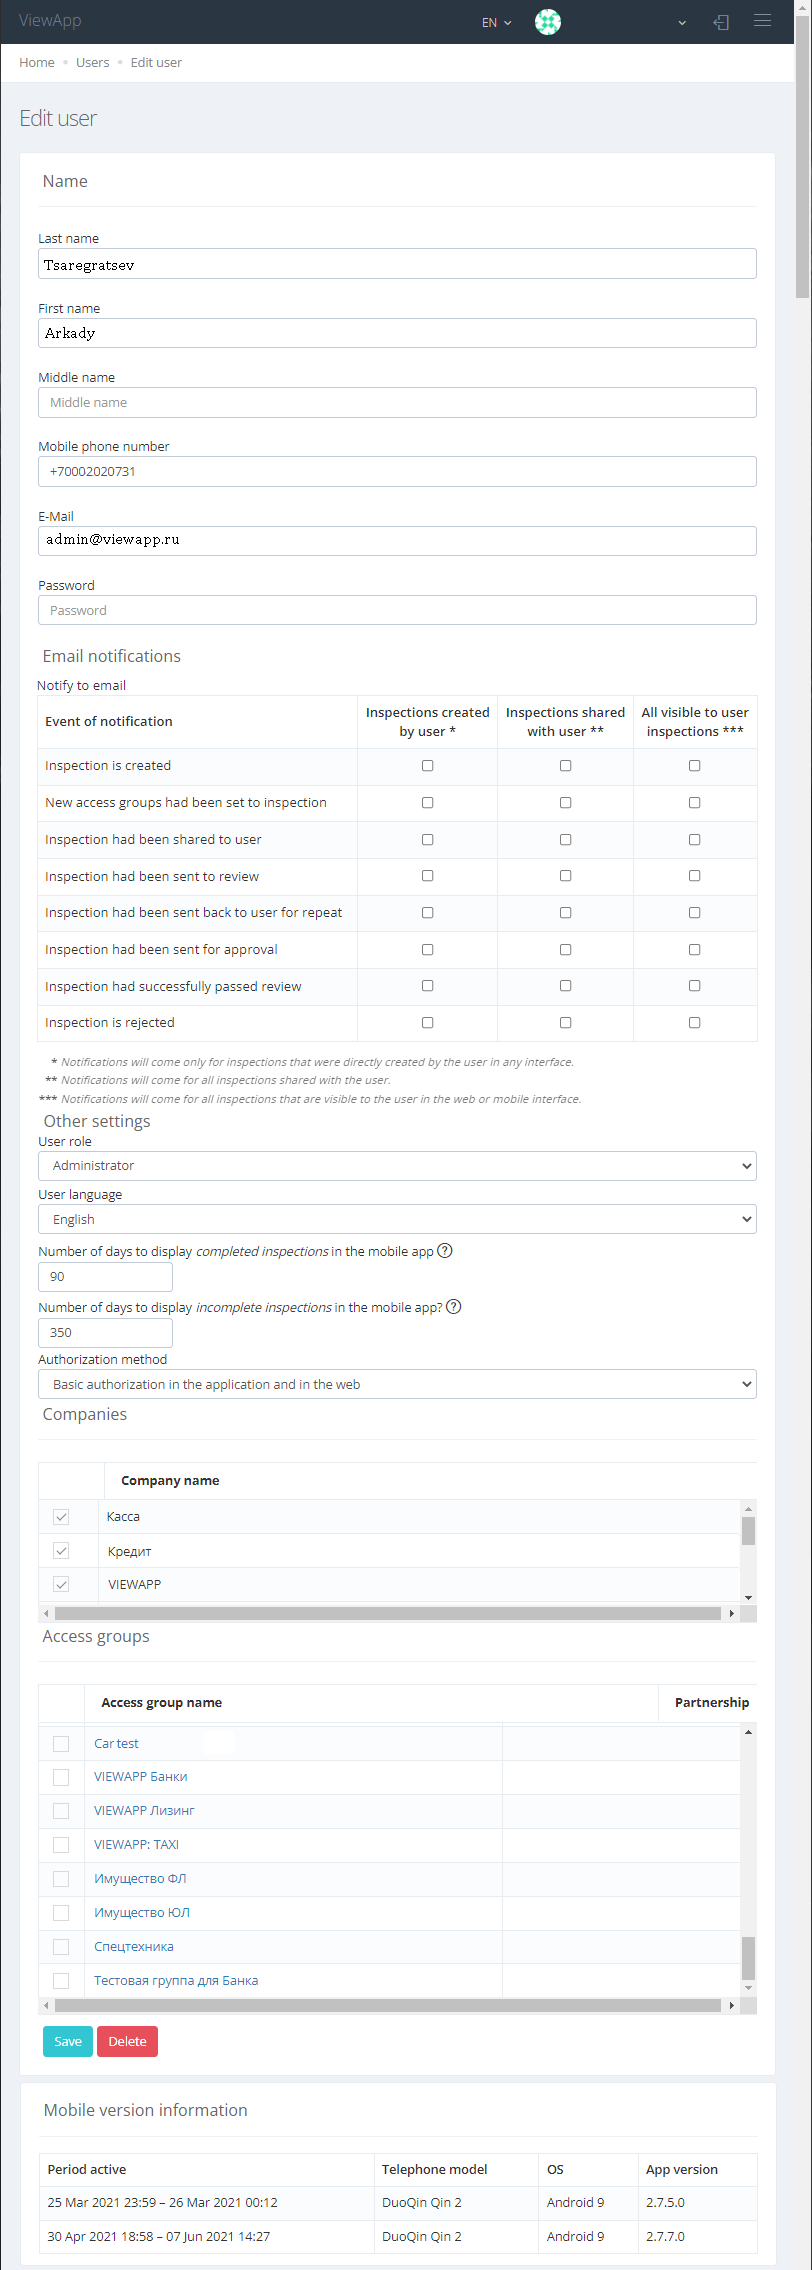Open the hamburger menu in the top bar
The image size is (812, 2270).
coord(762,21)
